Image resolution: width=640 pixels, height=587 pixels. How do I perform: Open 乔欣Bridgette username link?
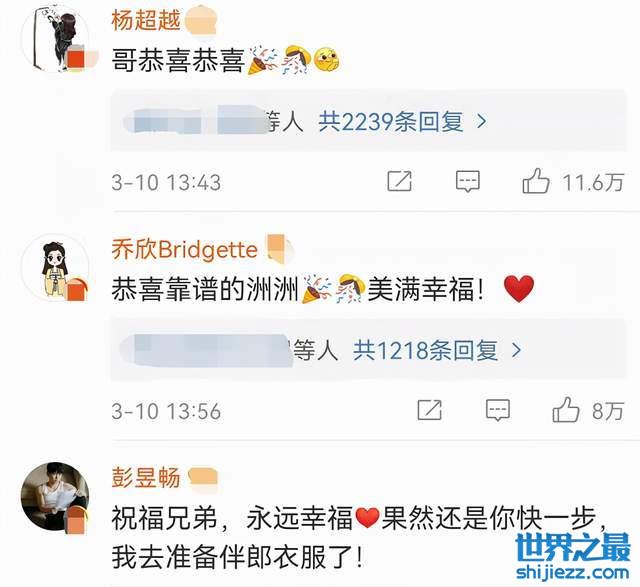pyautogui.click(x=184, y=249)
